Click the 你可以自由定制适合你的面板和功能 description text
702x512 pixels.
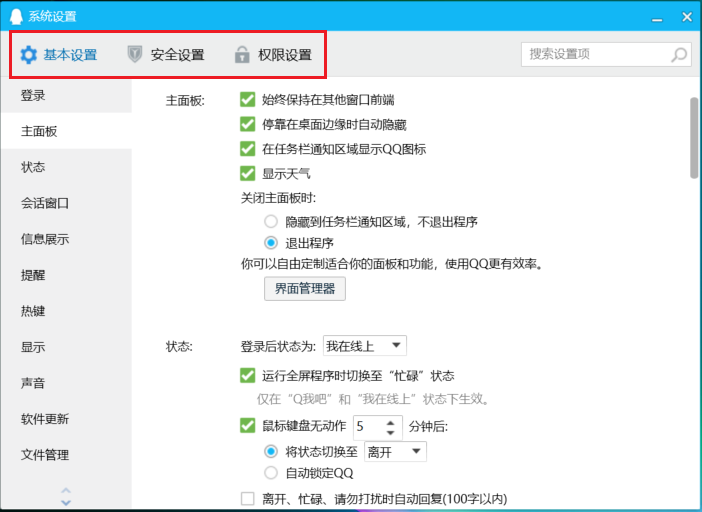point(393,264)
